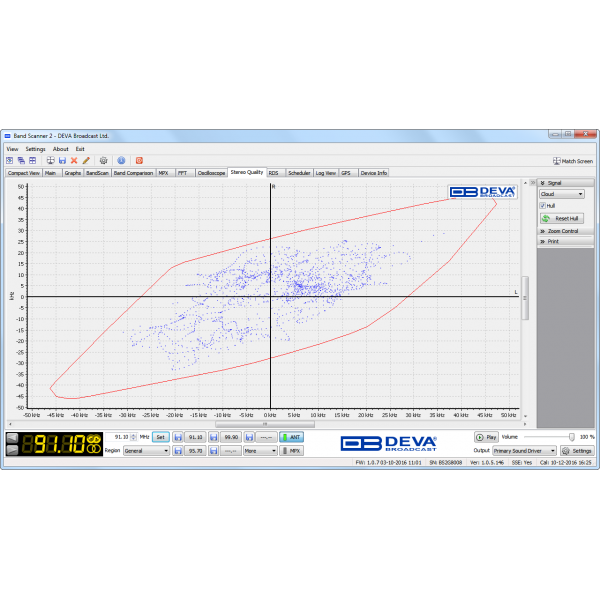Toggle the MPX input button
Viewport: 600px width, 600px height.
click(x=291, y=451)
